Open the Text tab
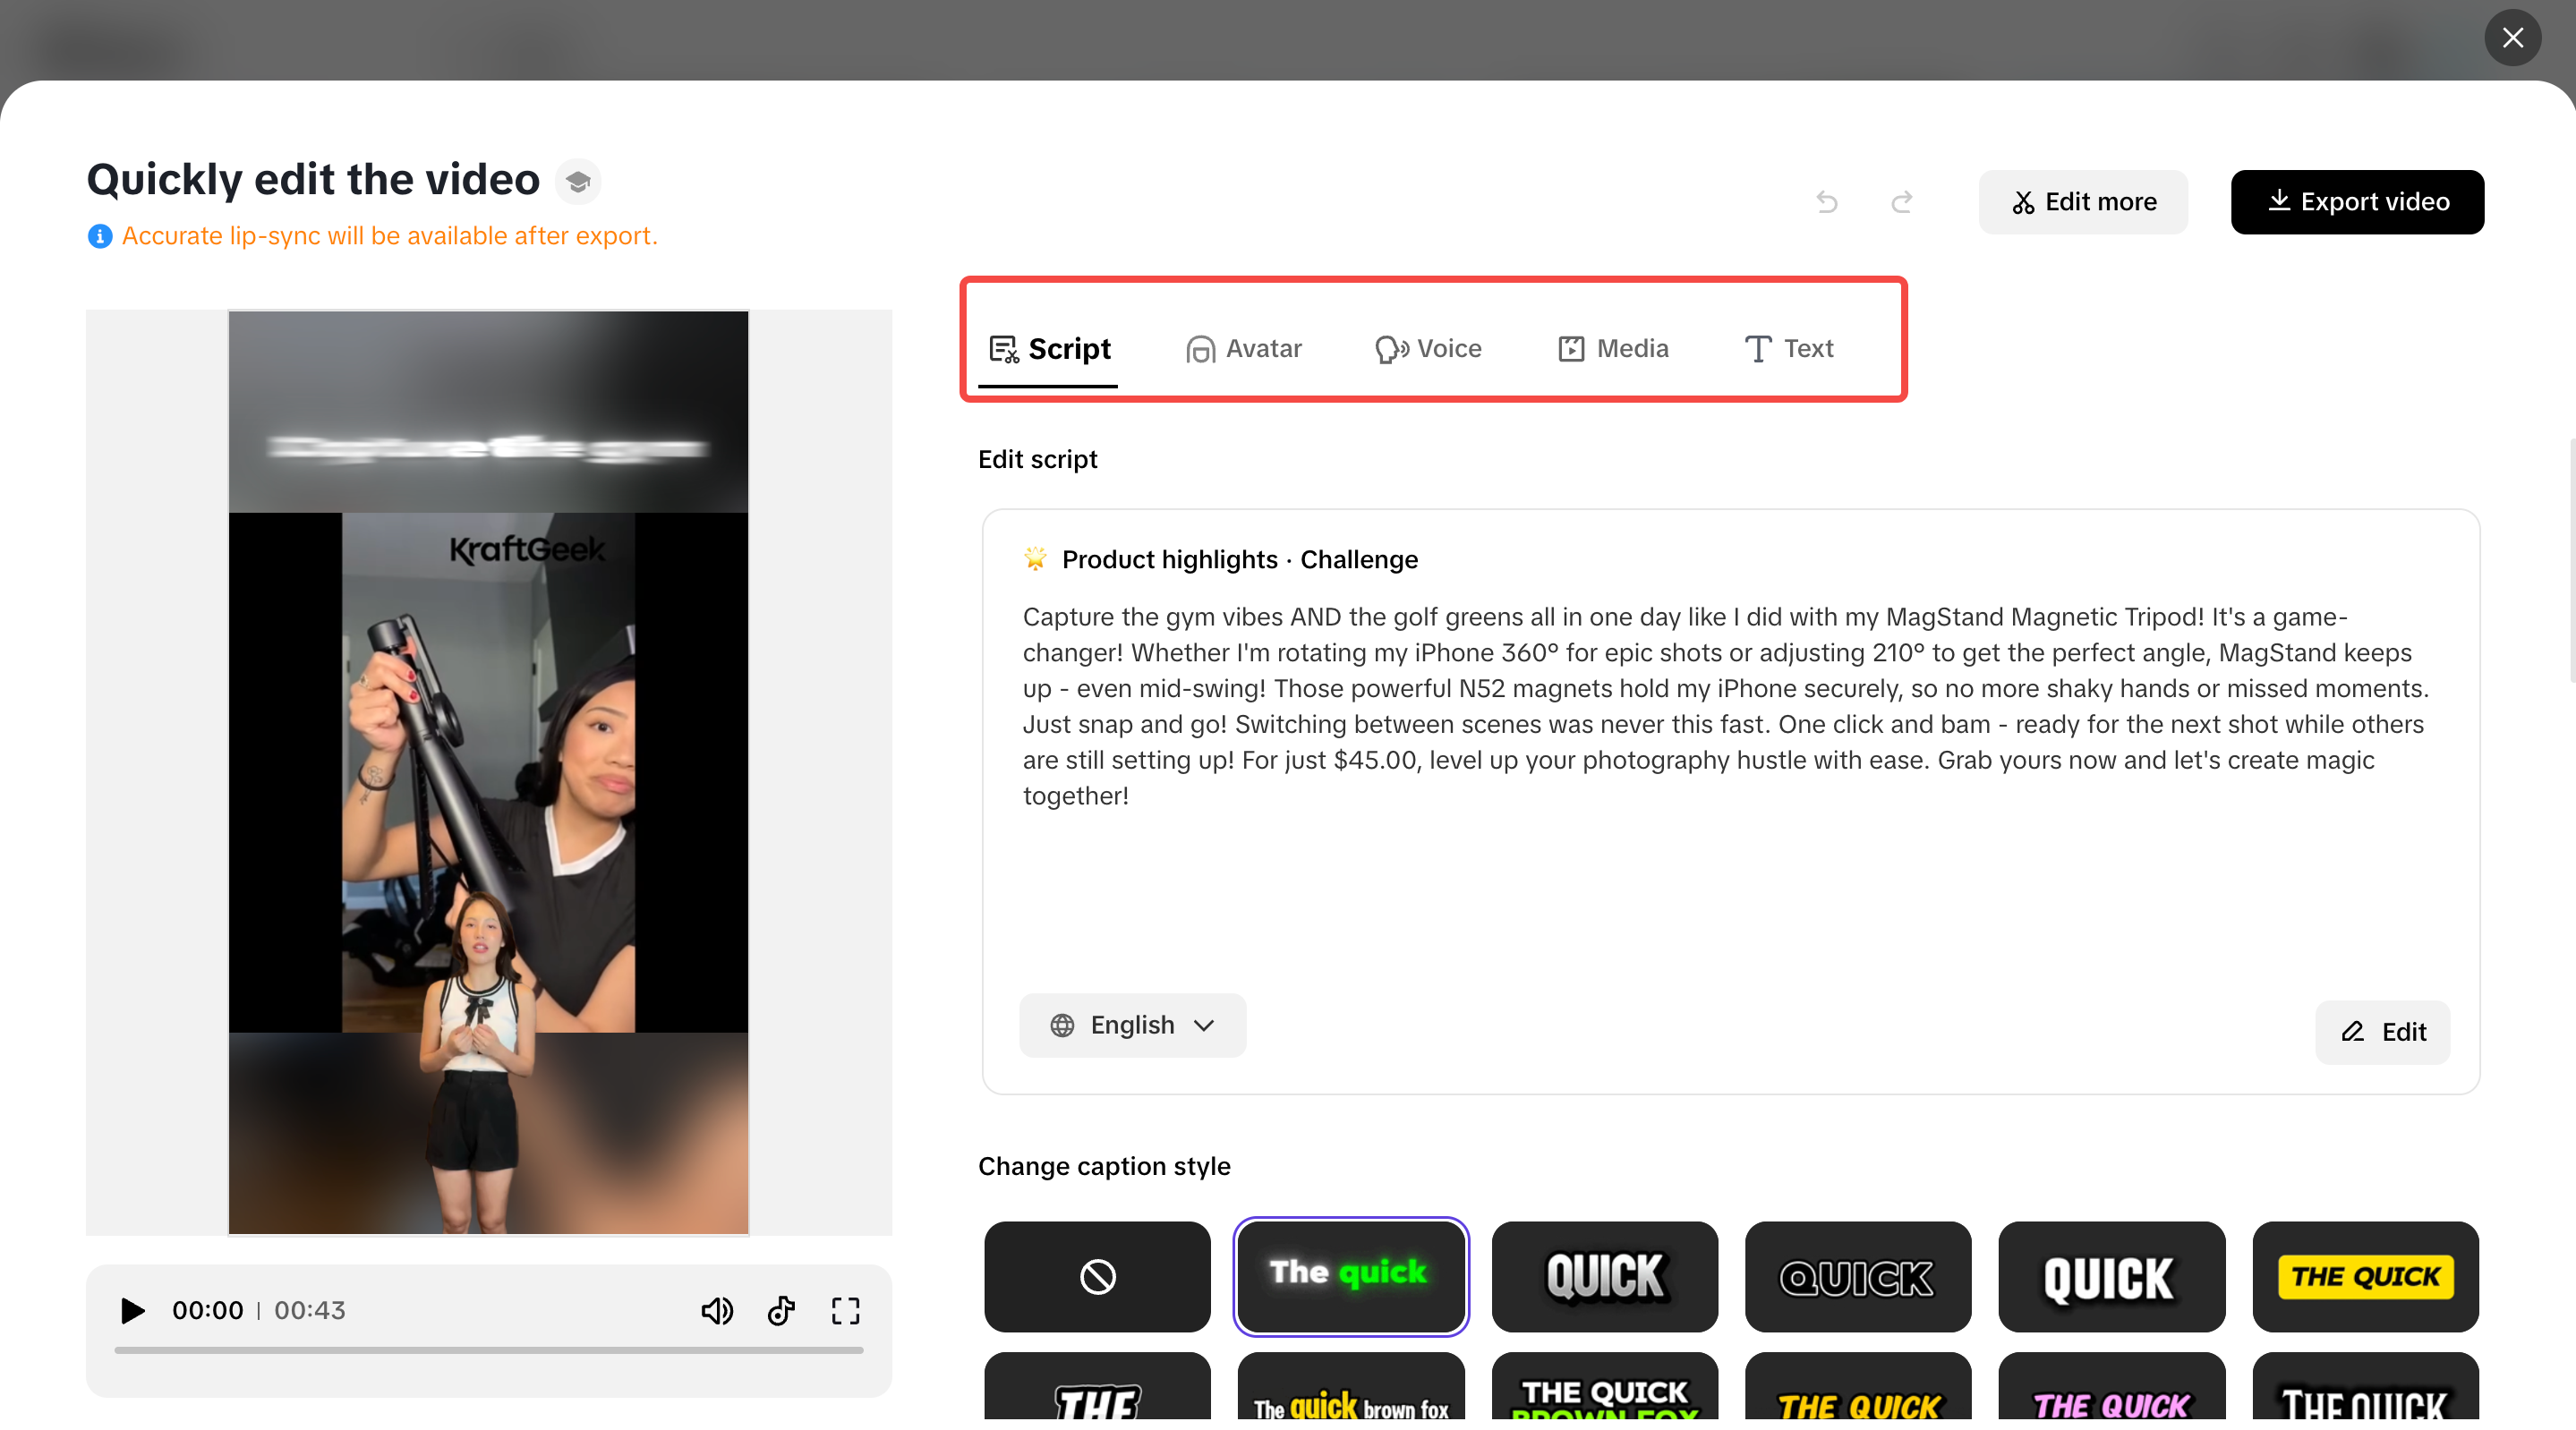 (x=1788, y=348)
